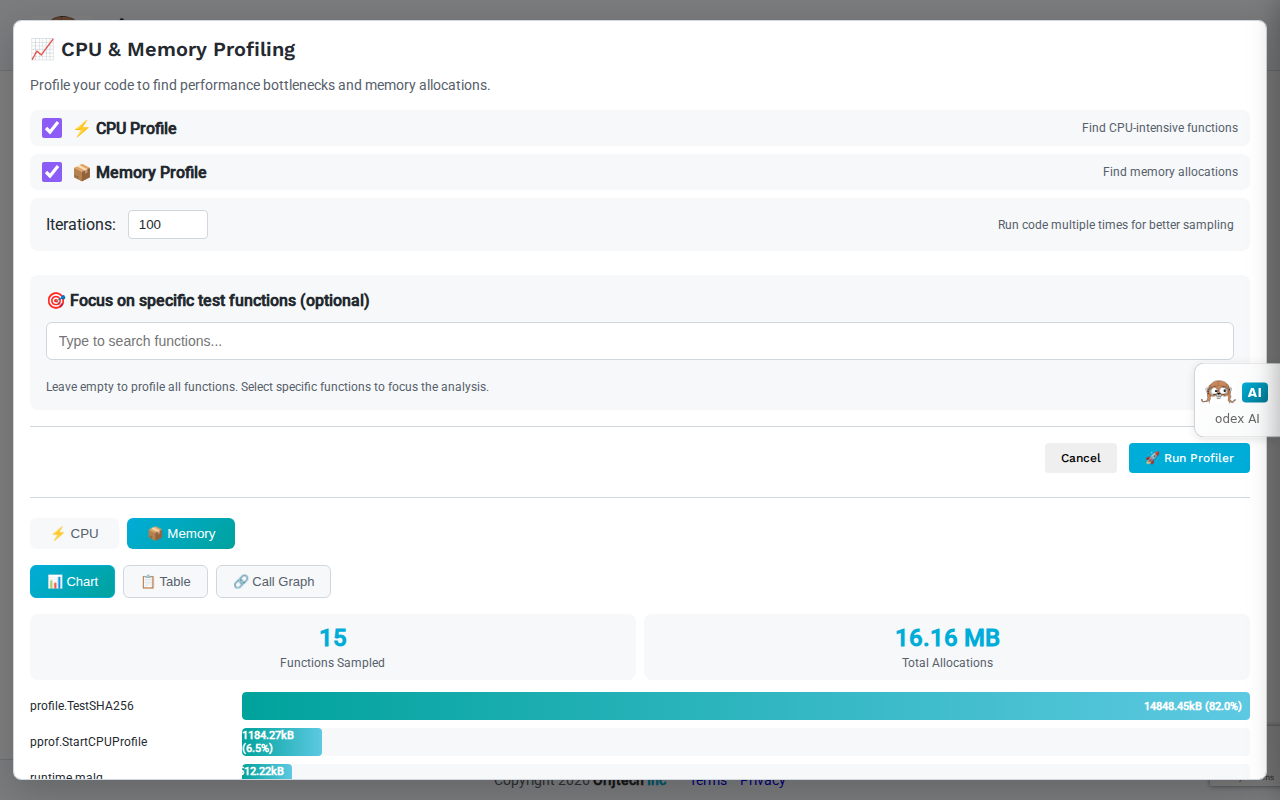Screen dimensions: 1280x800
Task: Click the lightning icon next to CPU Profile
Action: click(81, 128)
